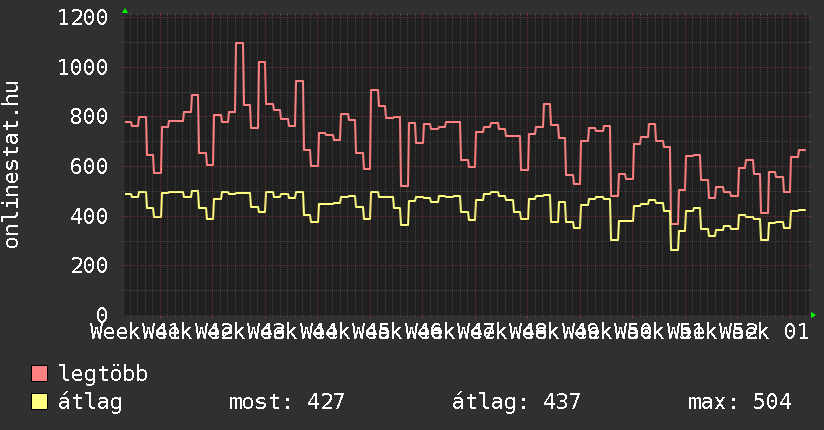Screen dimensions: 824x430
Task: Click the green arrow at x-axis right end
Action: coord(813,315)
